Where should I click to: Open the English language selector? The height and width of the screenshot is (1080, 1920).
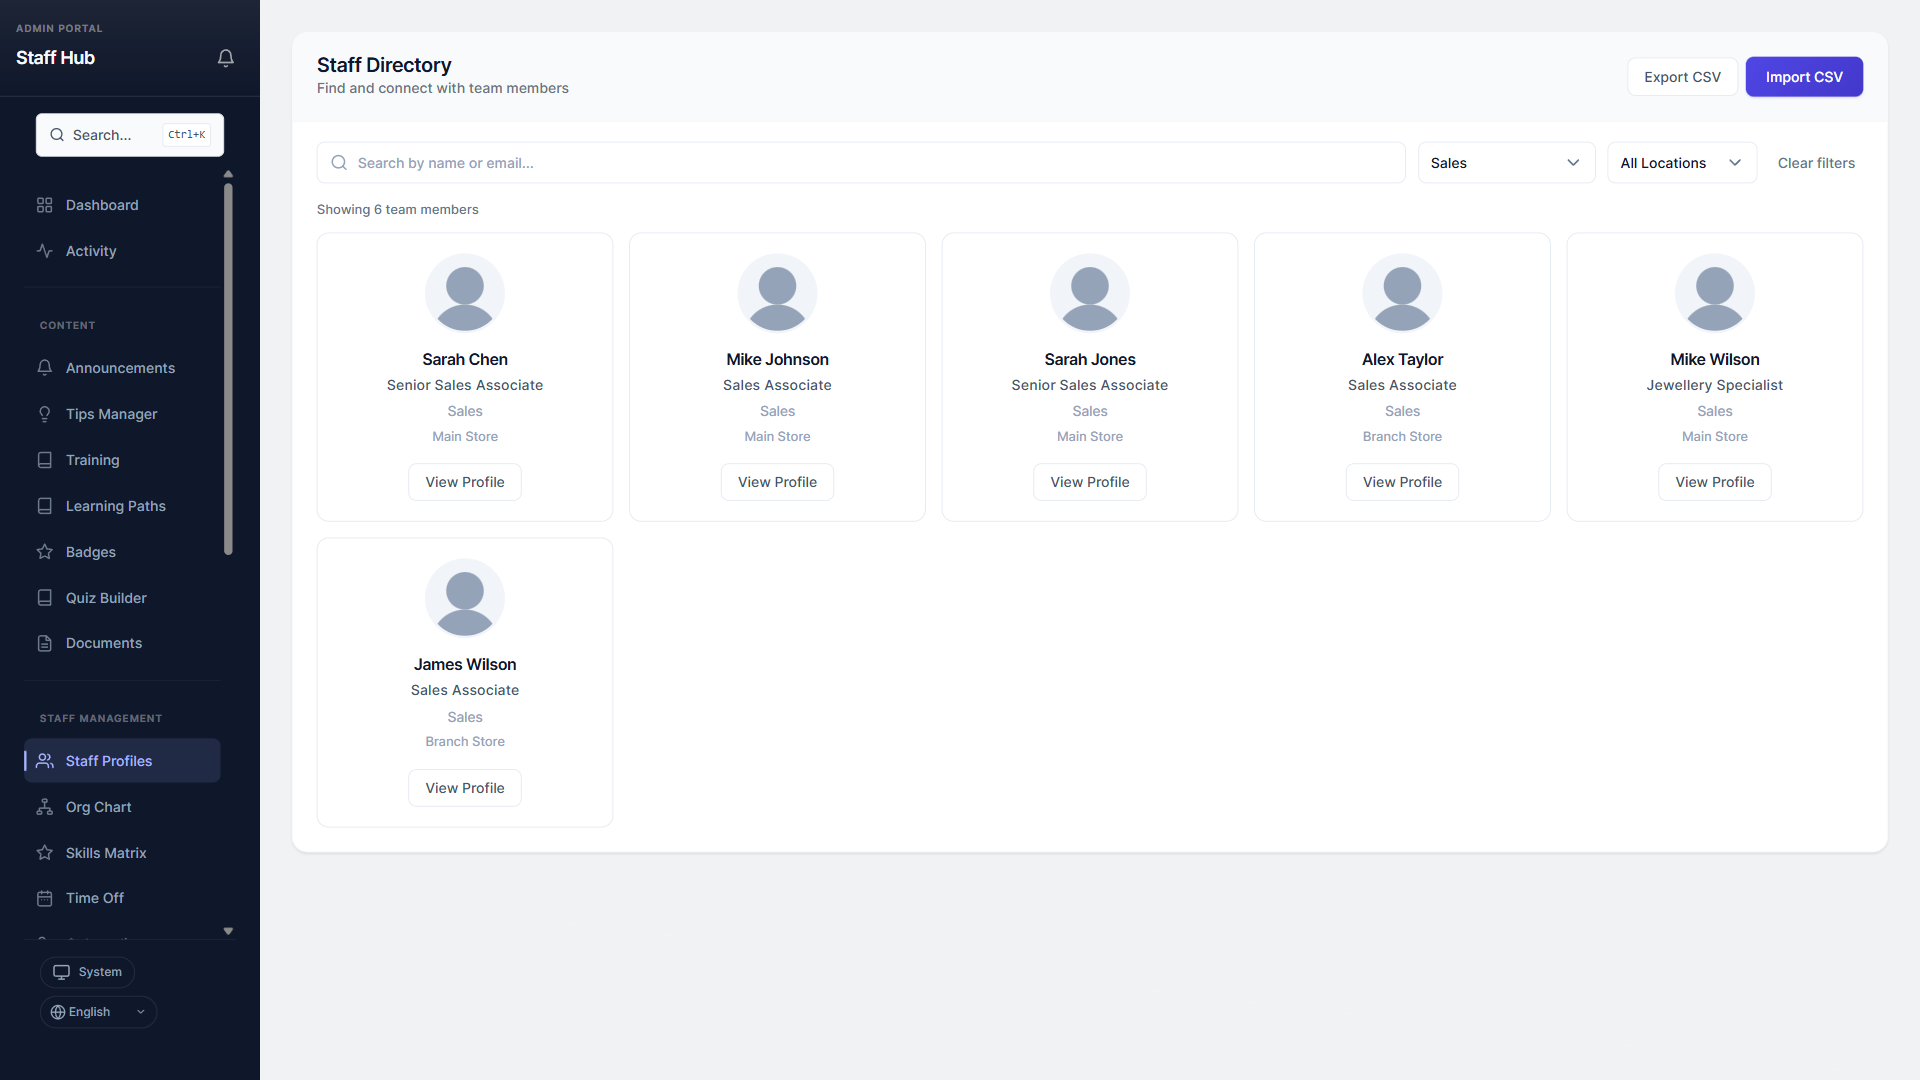97,1011
